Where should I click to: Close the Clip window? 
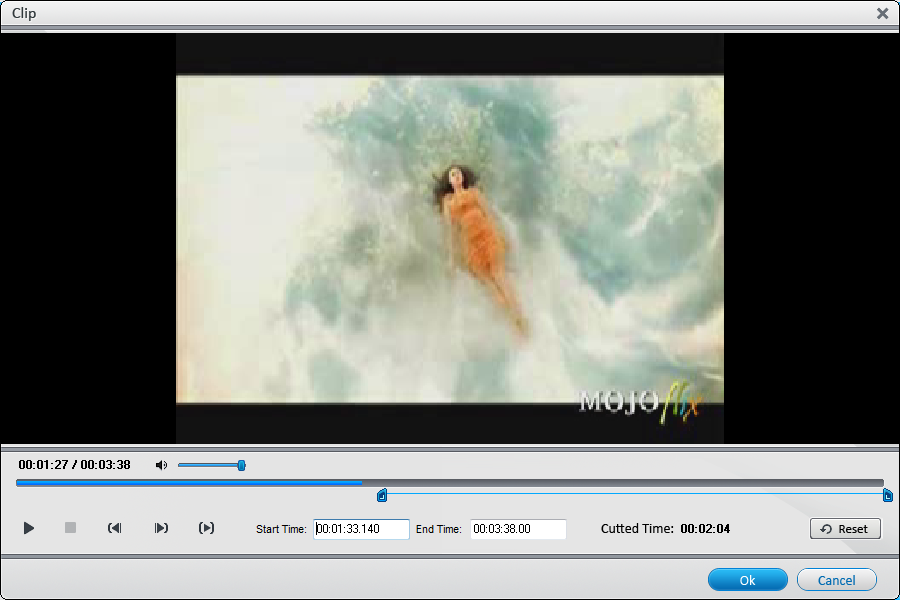click(x=883, y=13)
